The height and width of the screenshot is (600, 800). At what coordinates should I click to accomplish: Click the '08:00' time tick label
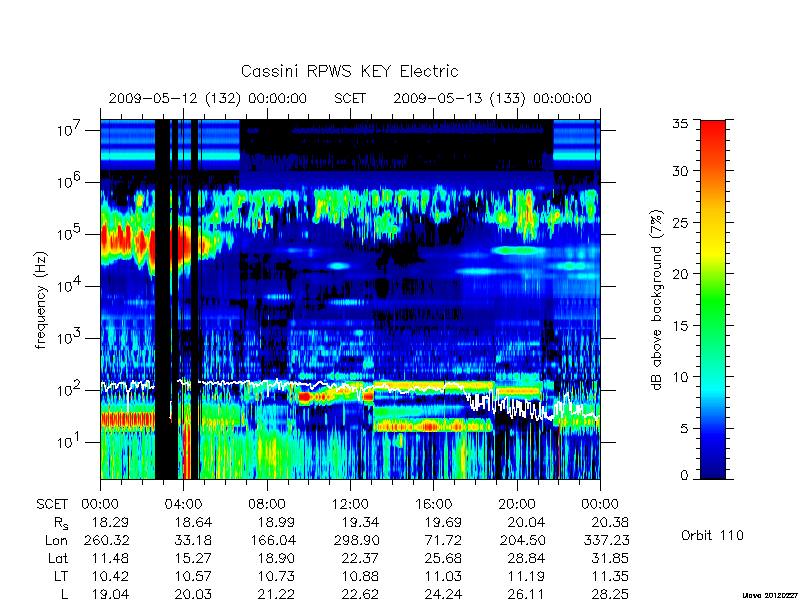(x=267, y=504)
